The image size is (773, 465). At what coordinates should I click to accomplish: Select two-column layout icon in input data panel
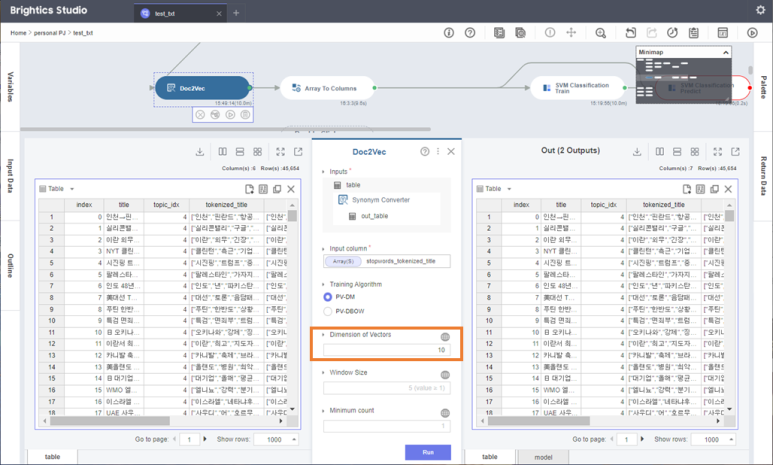click(x=223, y=152)
